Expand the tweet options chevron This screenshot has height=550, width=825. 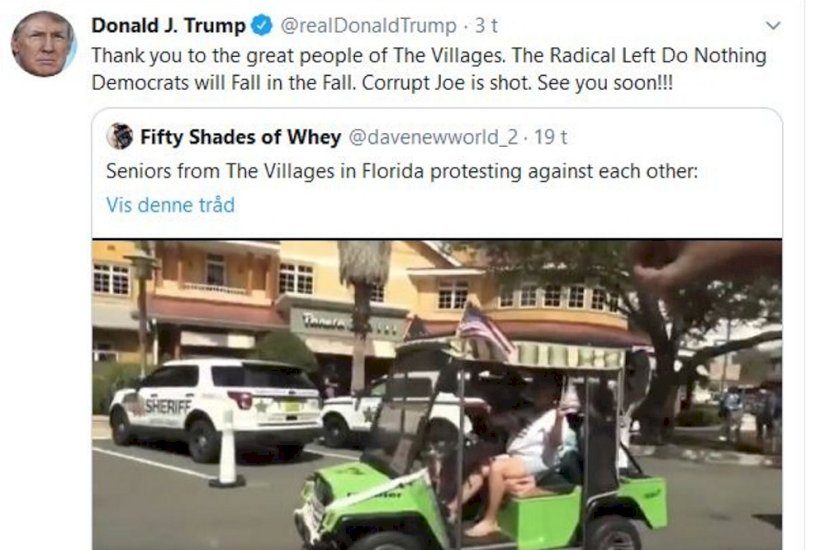point(772,25)
